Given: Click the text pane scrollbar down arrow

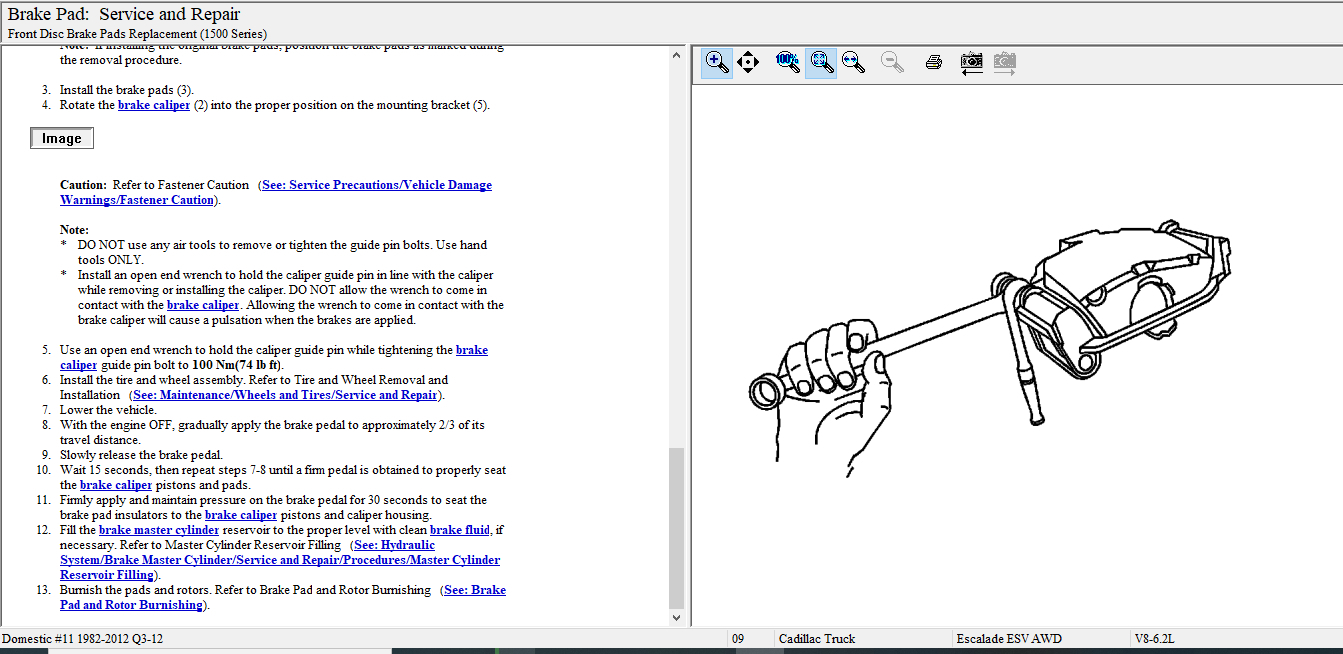Looking at the screenshot, I should click(x=677, y=618).
